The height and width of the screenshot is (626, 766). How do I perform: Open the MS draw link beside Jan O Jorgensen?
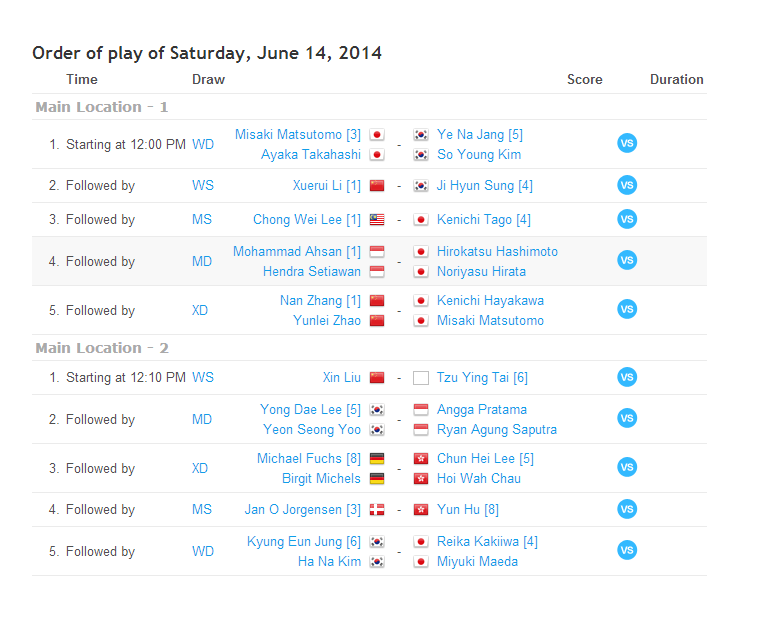click(202, 510)
